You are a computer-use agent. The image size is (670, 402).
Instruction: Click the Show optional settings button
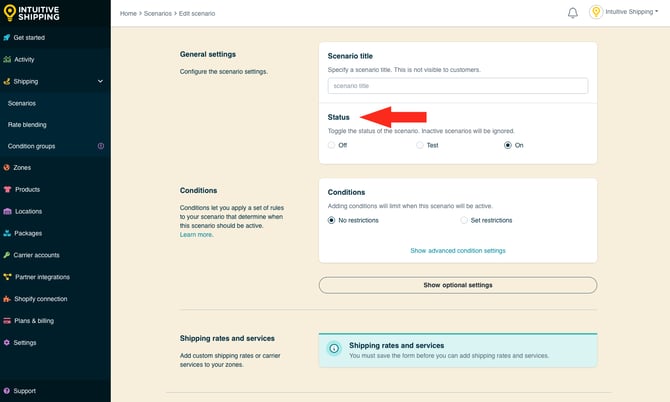tap(457, 285)
